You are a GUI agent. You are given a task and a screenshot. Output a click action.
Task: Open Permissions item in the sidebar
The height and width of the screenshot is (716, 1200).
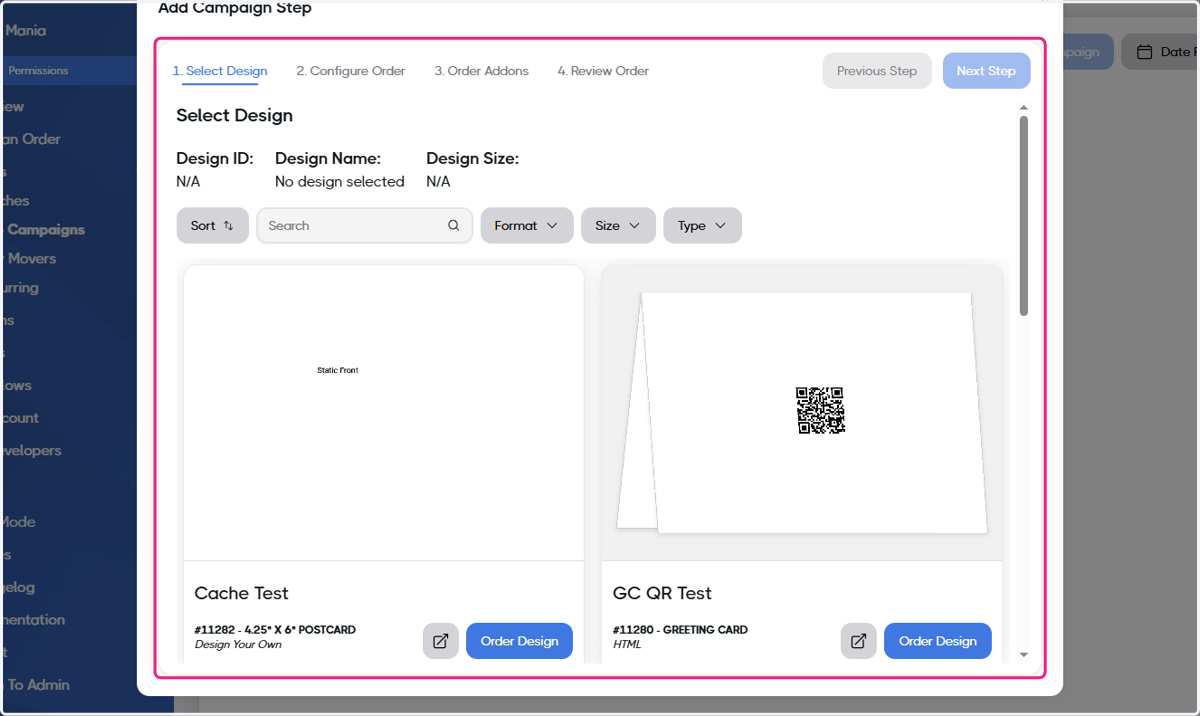pyautogui.click(x=38, y=71)
